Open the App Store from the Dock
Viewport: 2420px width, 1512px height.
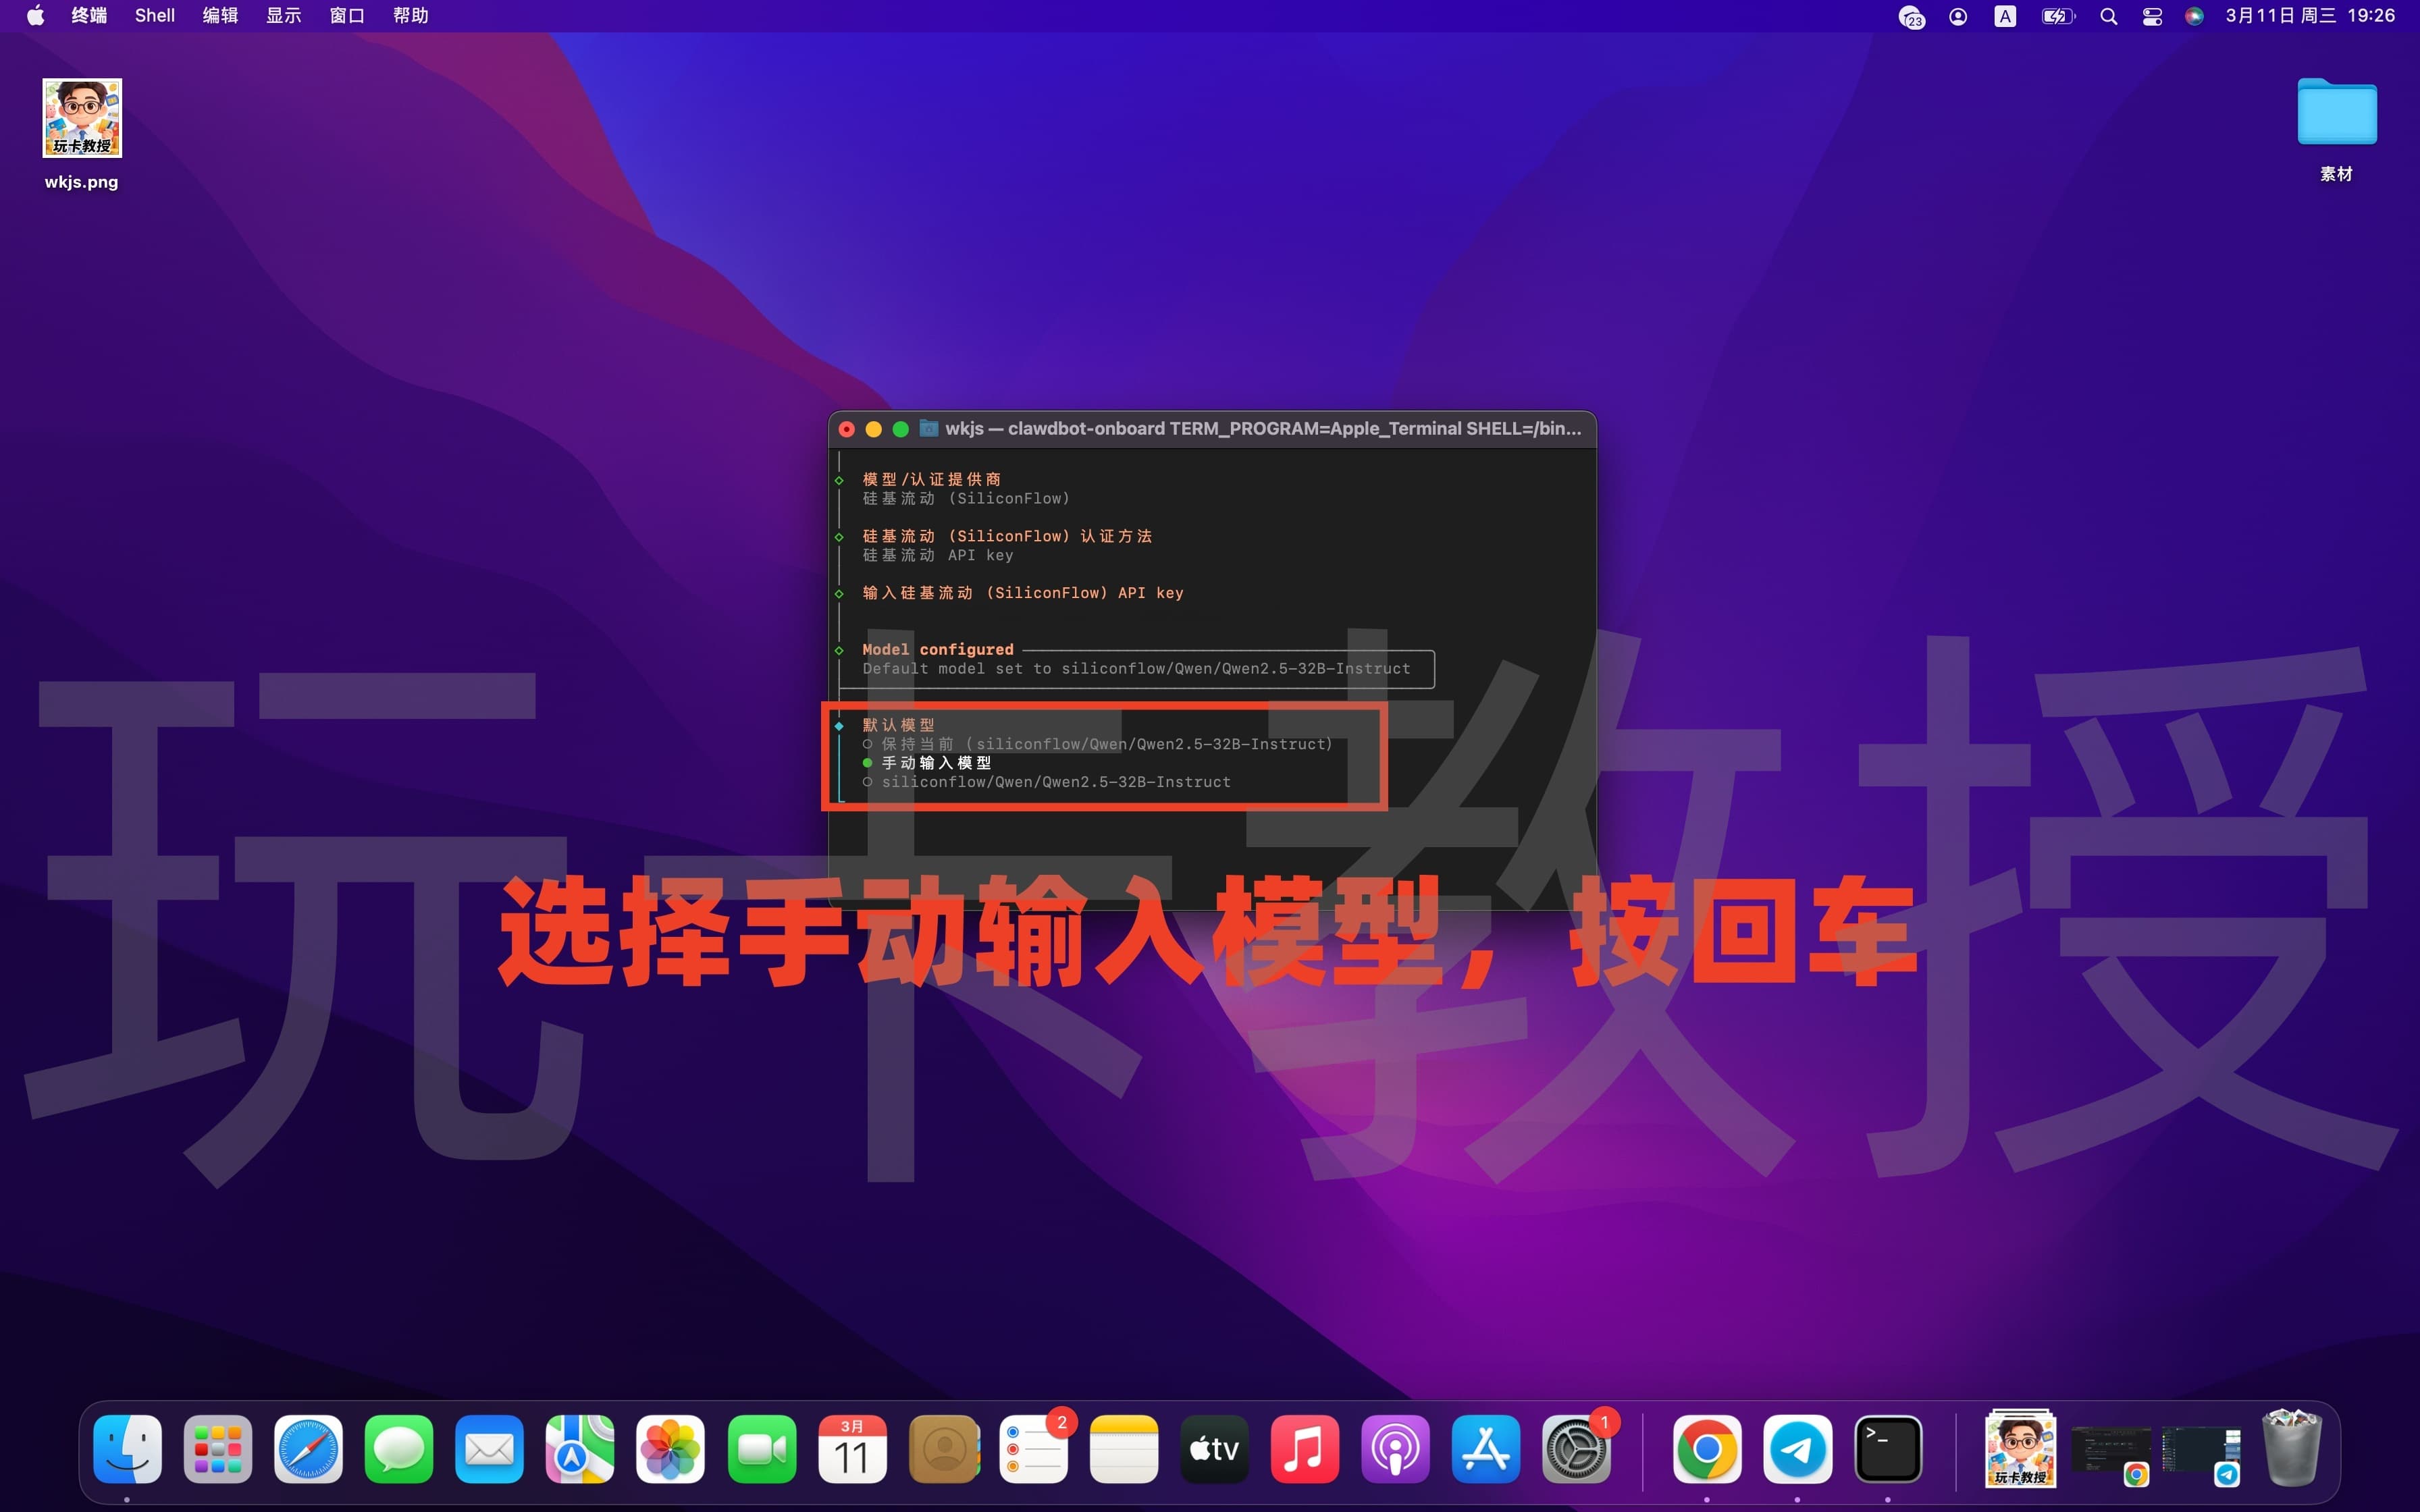pyautogui.click(x=1485, y=1448)
